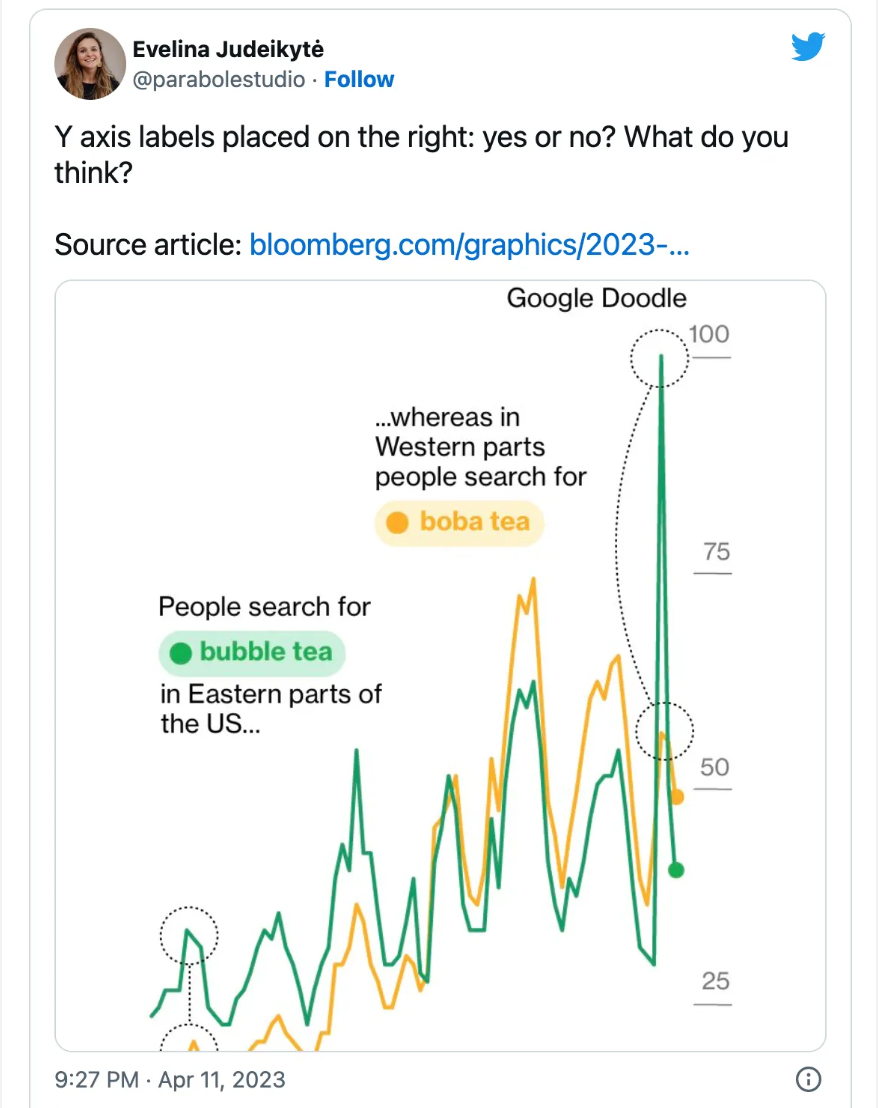Image resolution: width=878 pixels, height=1108 pixels.
Task: Click the Twitter bird logo icon
Action: click(x=807, y=47)
